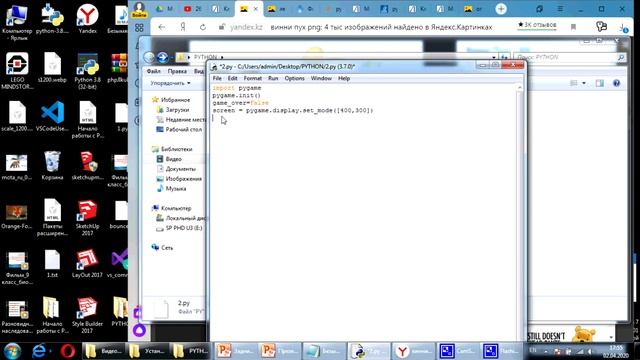Open Локальный диск in Explorer sidebar

click(x=181, y=218)
